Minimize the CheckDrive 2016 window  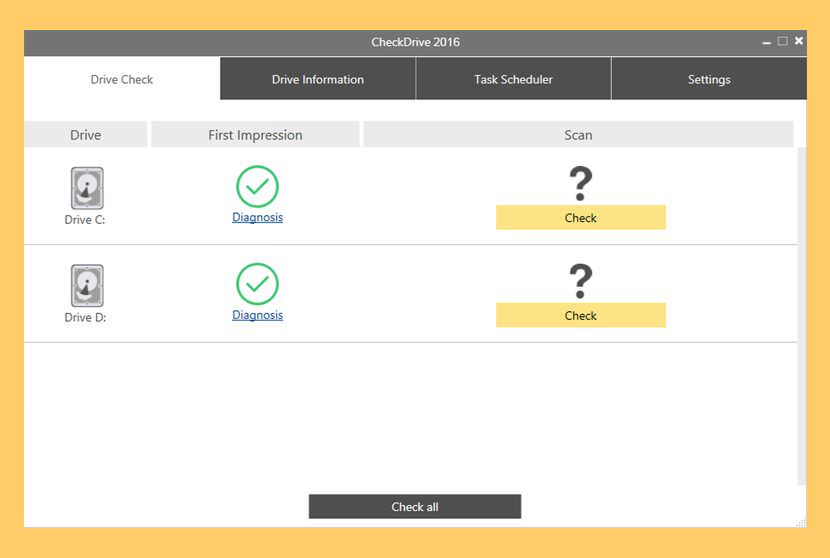click(x=766, y=42)
